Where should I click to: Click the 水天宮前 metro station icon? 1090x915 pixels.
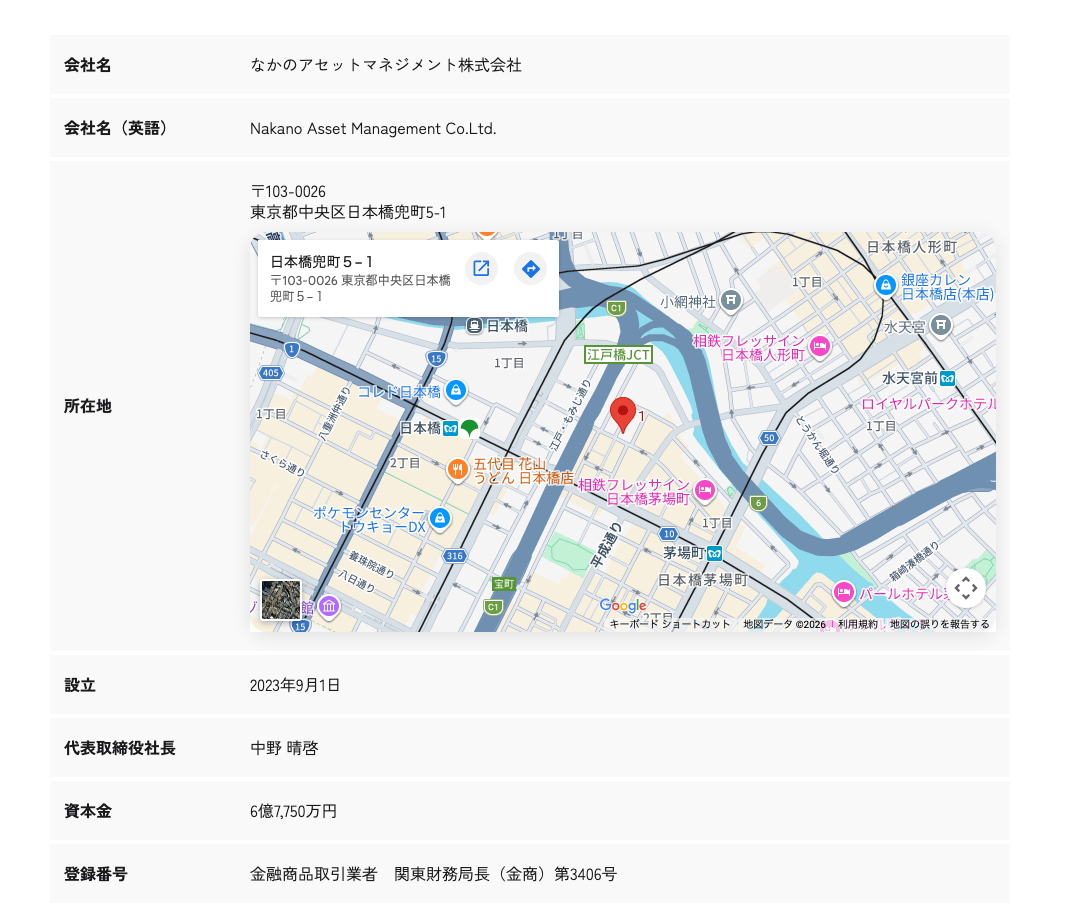(947, 378)
